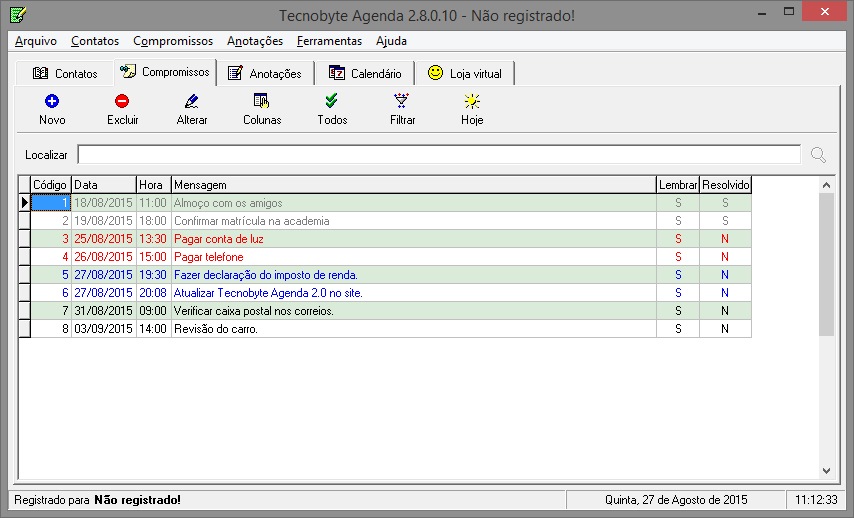Click the Filtrar filter icon

click(402, 101)
